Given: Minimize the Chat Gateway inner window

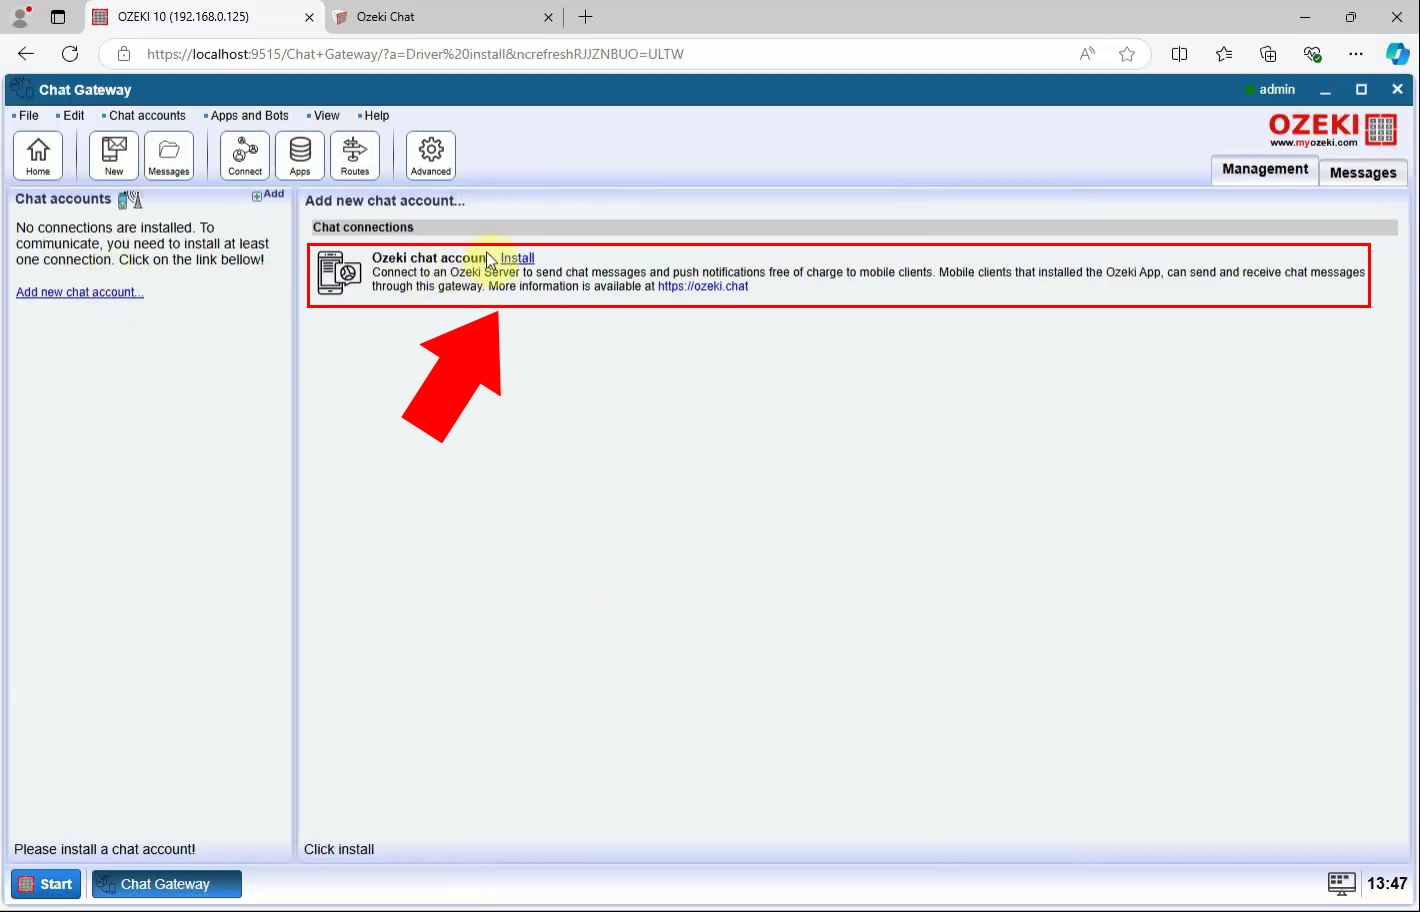Looking at the screenshot, I should point(1325,90).
